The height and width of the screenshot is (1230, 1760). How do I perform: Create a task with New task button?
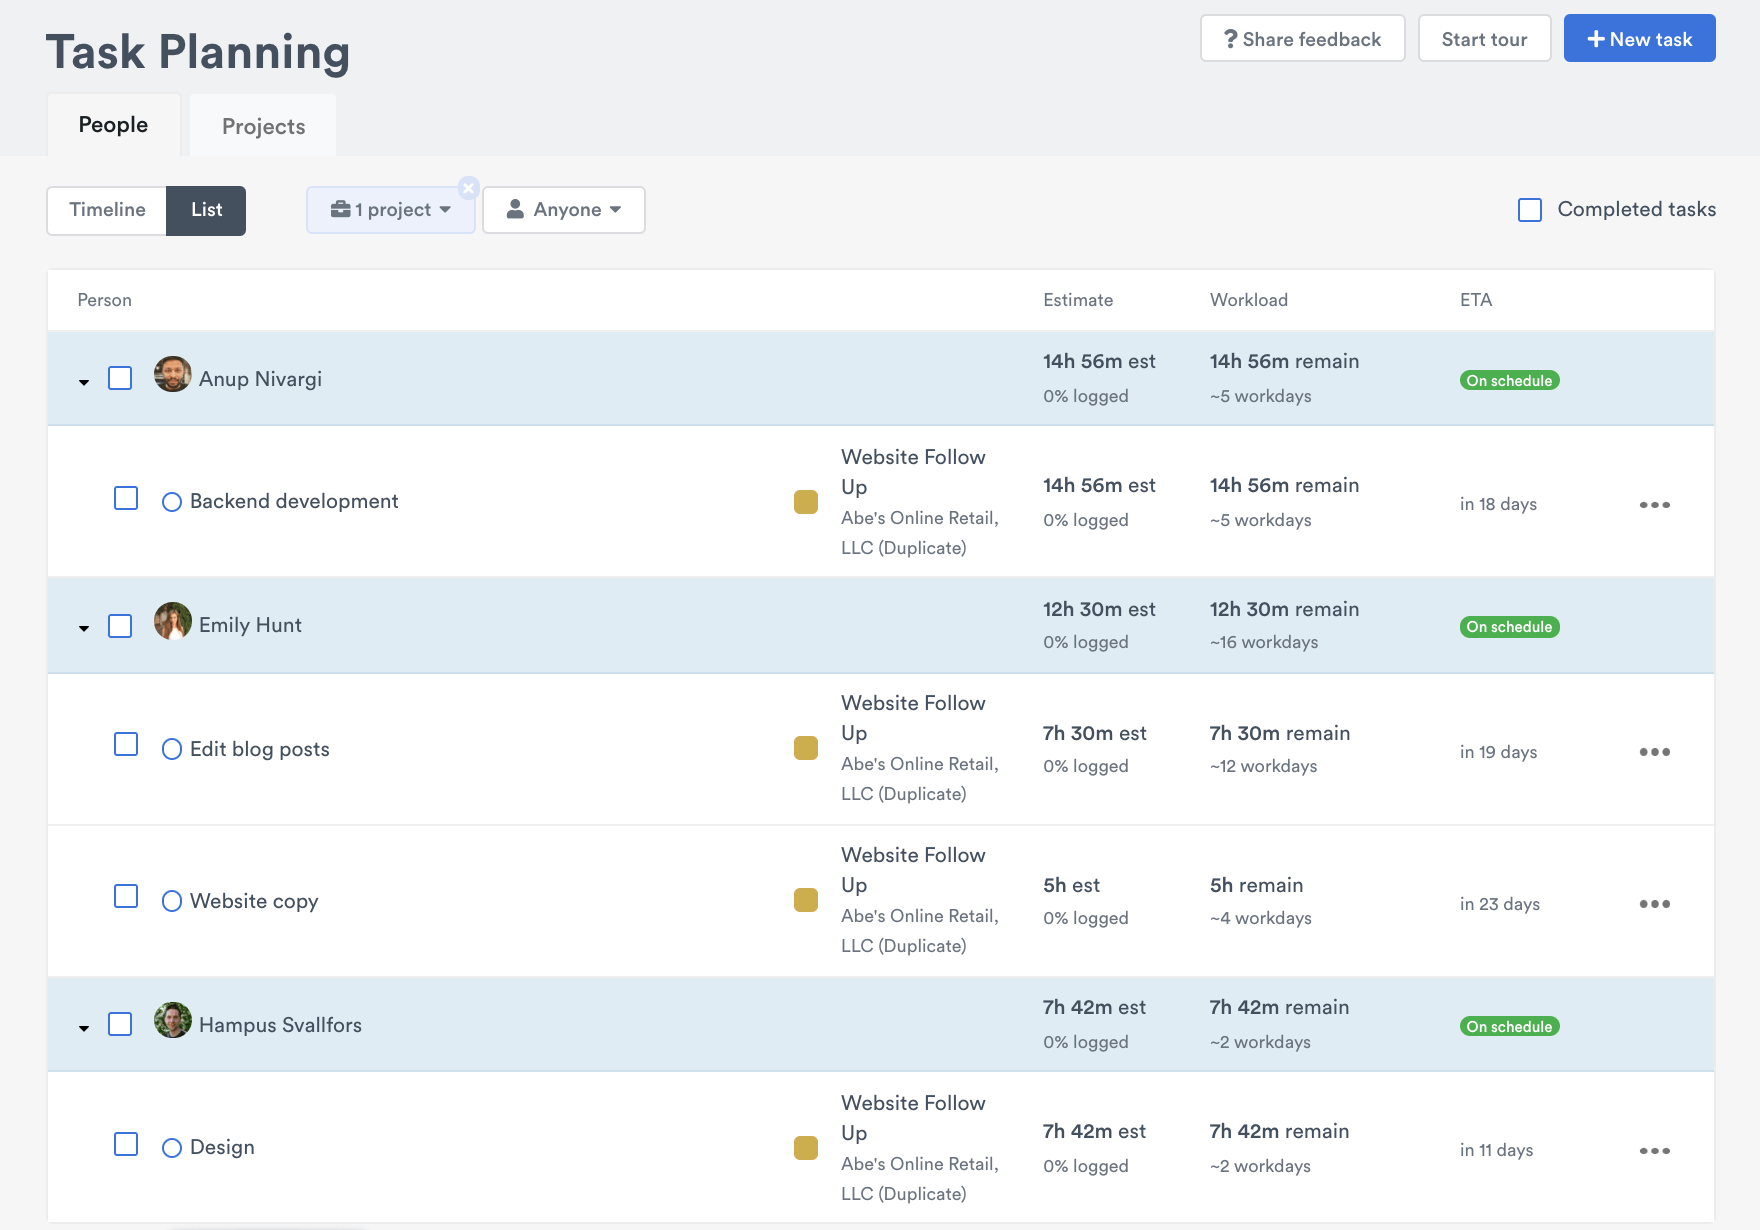pyautogui.click(x=1639, y=39)
